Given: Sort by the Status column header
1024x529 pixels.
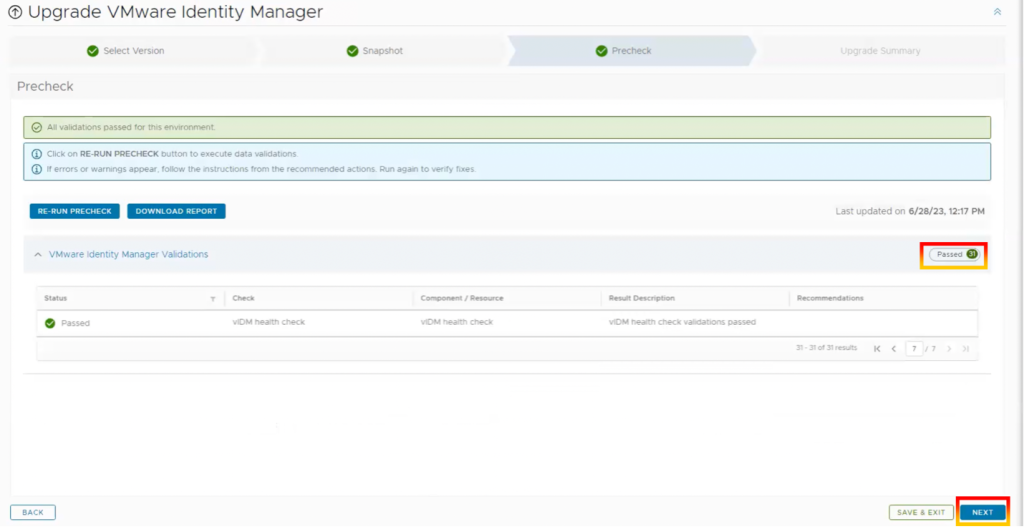Looking at the screenshot, I should coord(56,298).
